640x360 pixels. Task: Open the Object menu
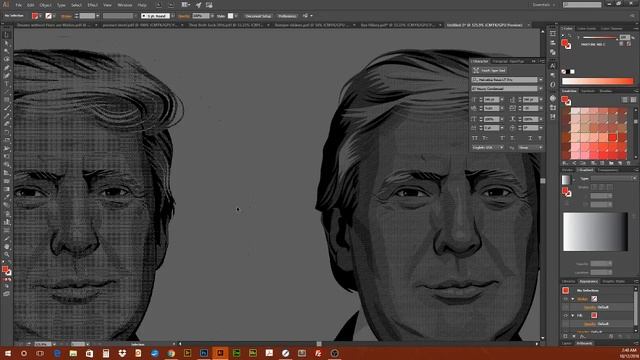tap(45, 5)
